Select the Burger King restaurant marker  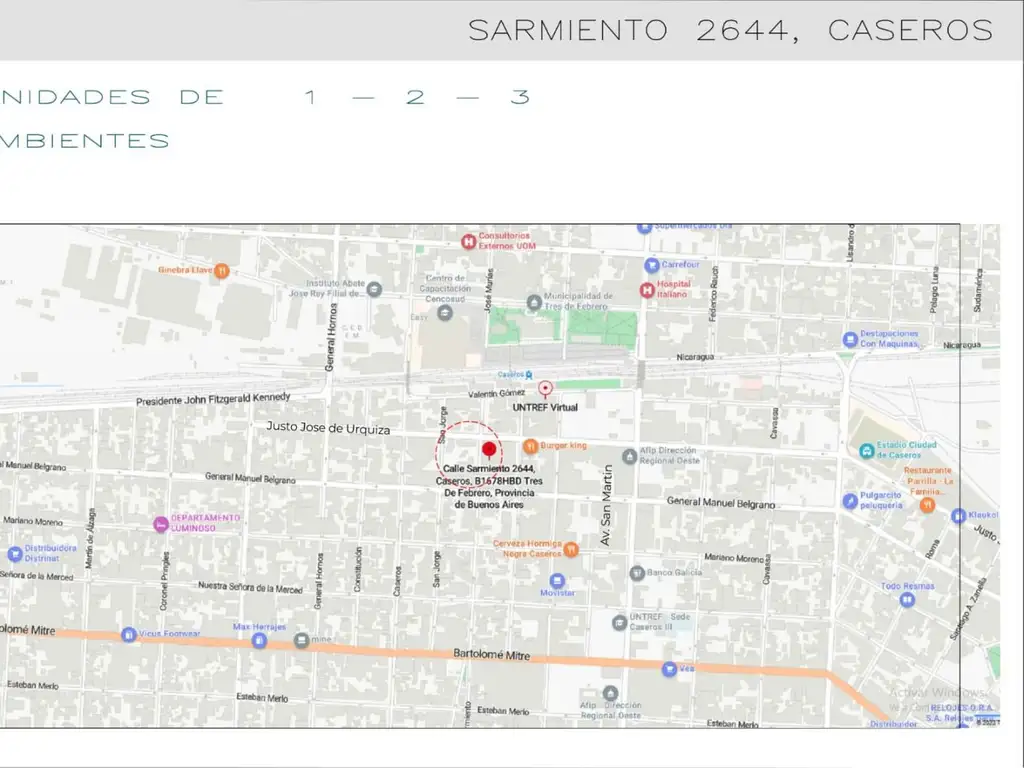(531, 445)
